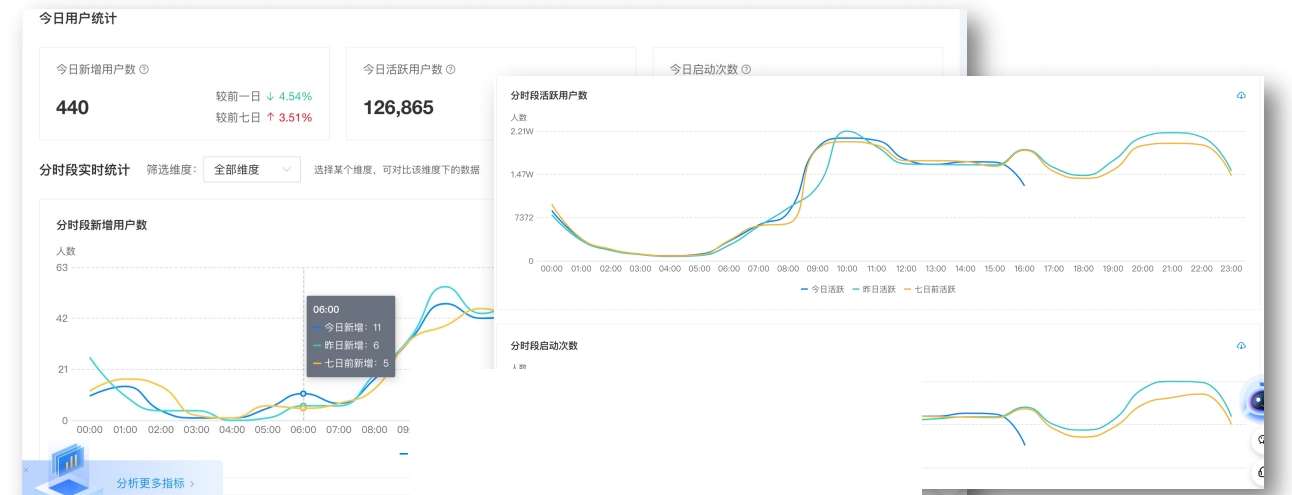This screenshot has height=495, width=1292.
Task: Click tooltip entry 昨日新增：6
Action: point(346,345)
